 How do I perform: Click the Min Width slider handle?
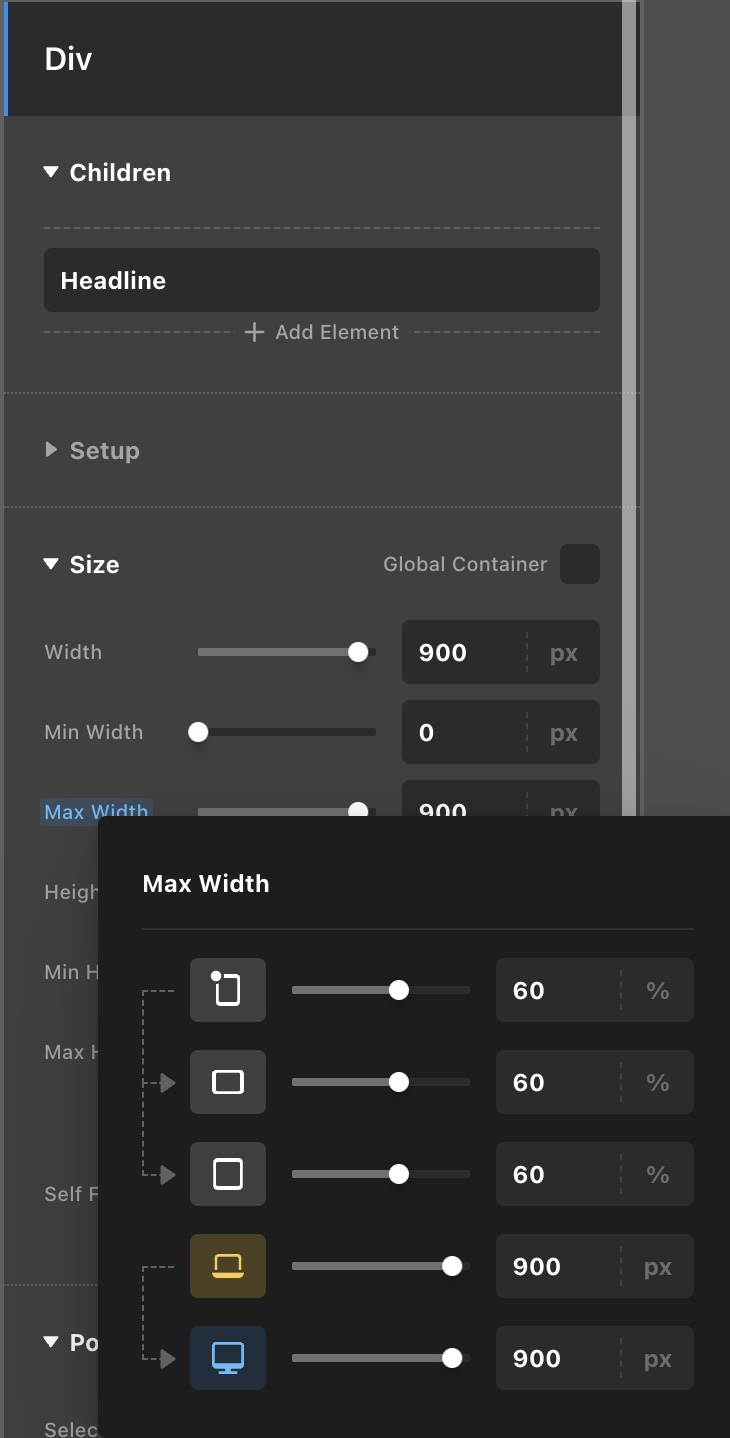pyautogui.click(x=198, y=732)
